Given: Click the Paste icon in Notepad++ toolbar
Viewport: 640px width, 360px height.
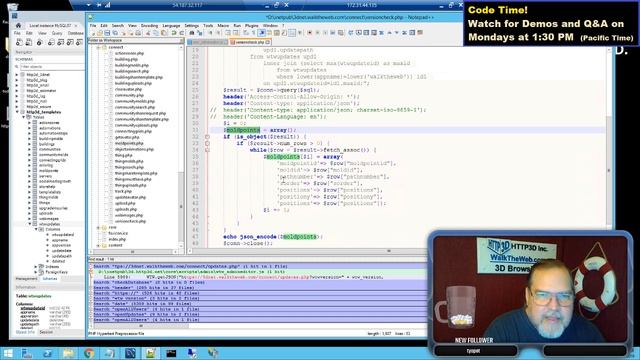Looking at the screenshot, I should click(x=164, y=33).
